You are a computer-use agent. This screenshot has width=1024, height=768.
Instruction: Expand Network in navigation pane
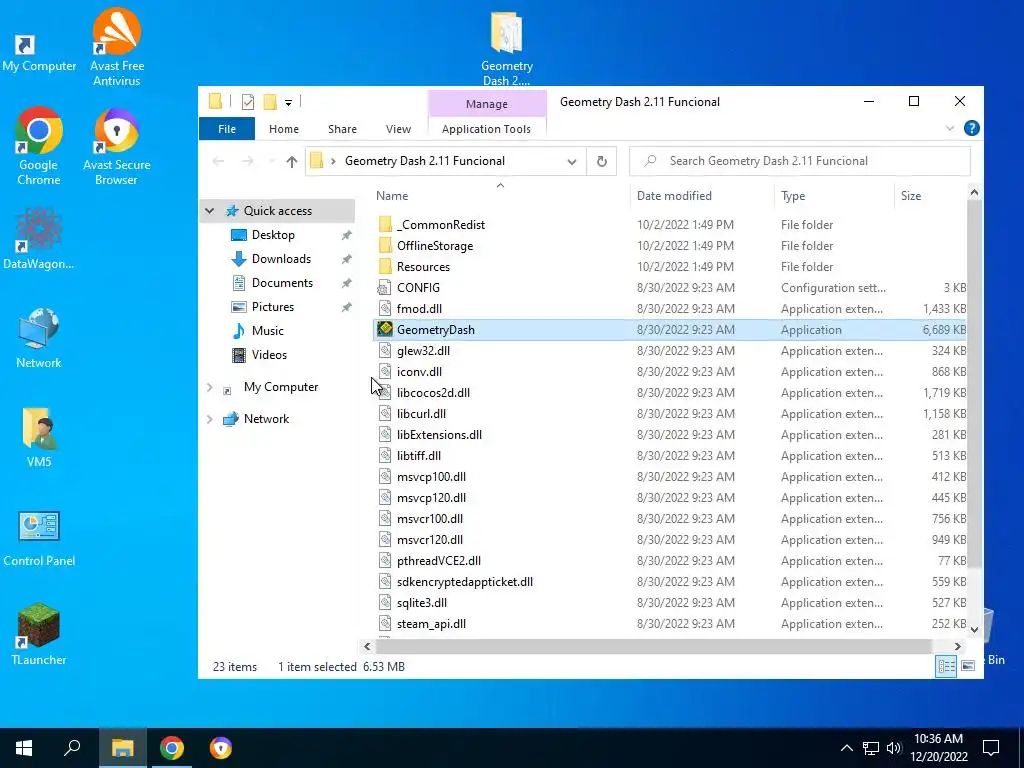[210, 419]
